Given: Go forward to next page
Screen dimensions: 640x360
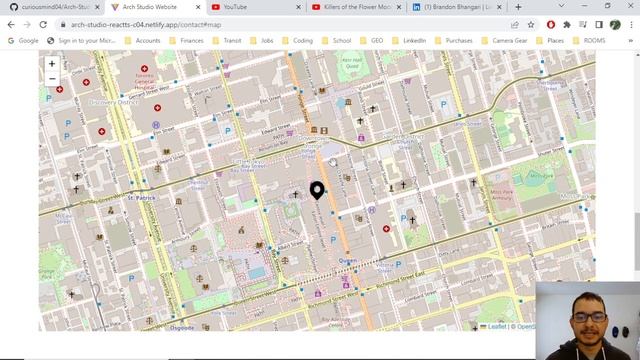Looking at the screenshot, I should pos(27,25).
